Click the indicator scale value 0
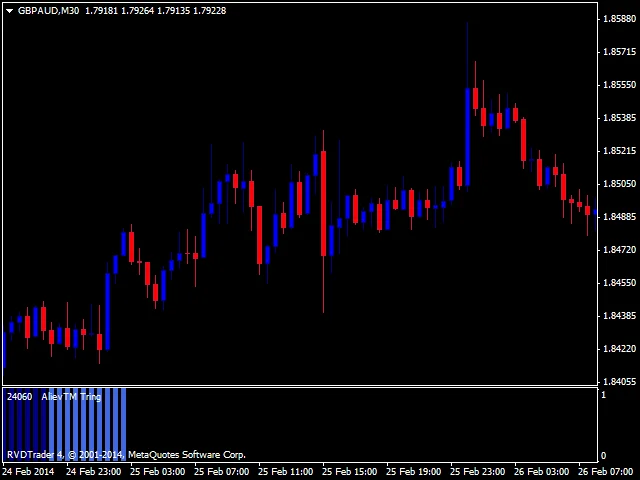 coord(604,456)
